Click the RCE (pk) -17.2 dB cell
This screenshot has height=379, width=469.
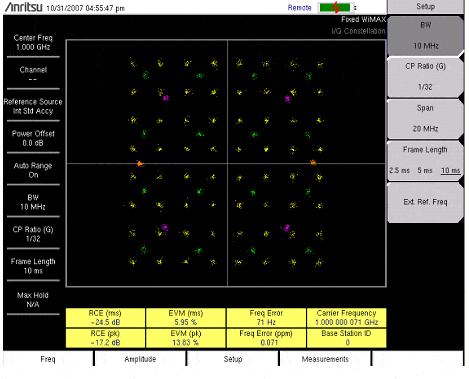[x=105, y=338]
